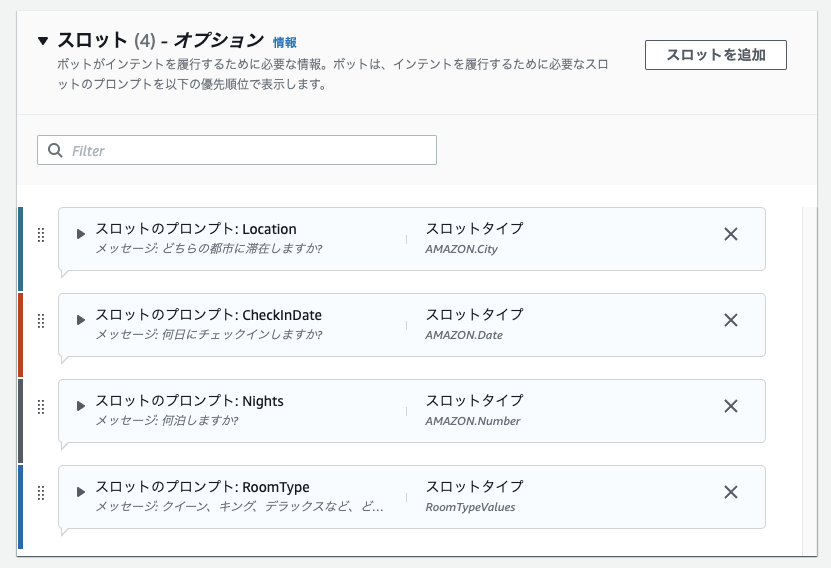Image resolution: width=831 pixels, height=568 pixels.
Task: Grab the drag handle for RoomType slot
Action: [41, 493]
